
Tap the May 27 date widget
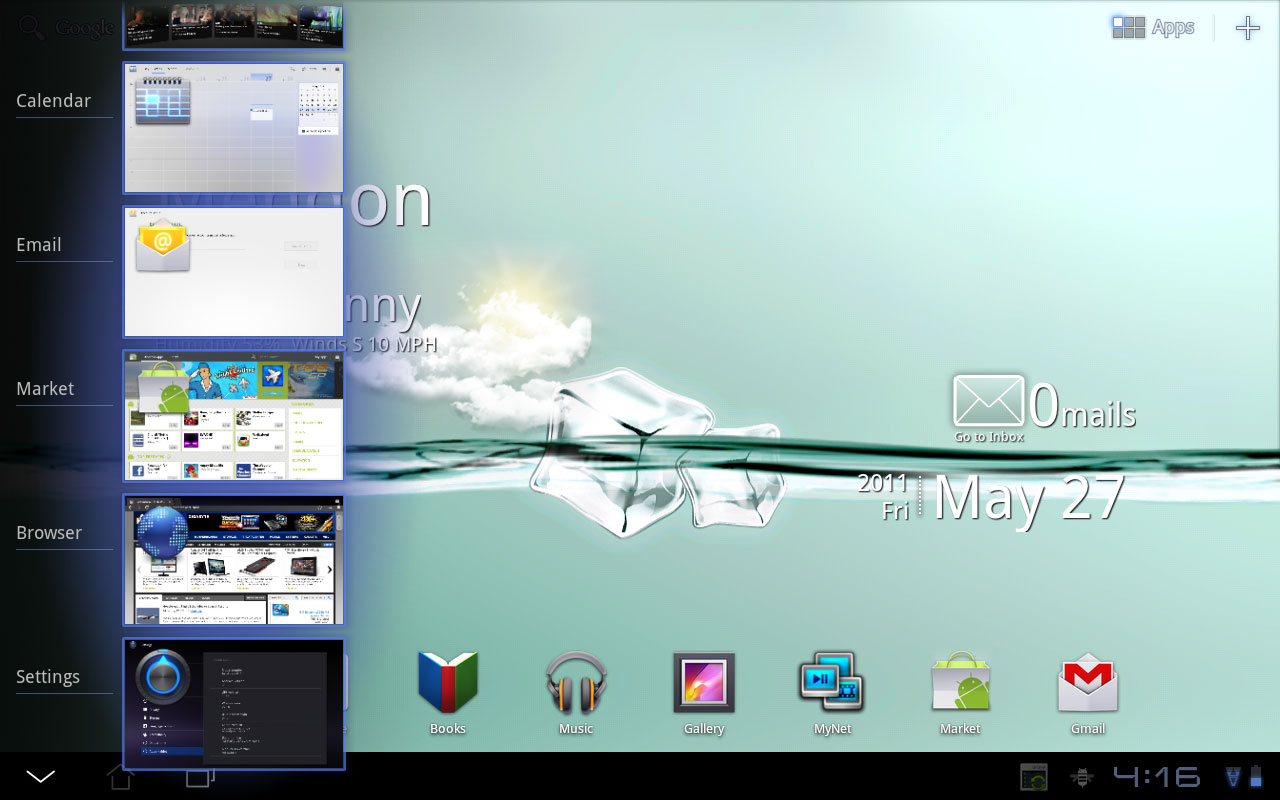(1028, 497)
